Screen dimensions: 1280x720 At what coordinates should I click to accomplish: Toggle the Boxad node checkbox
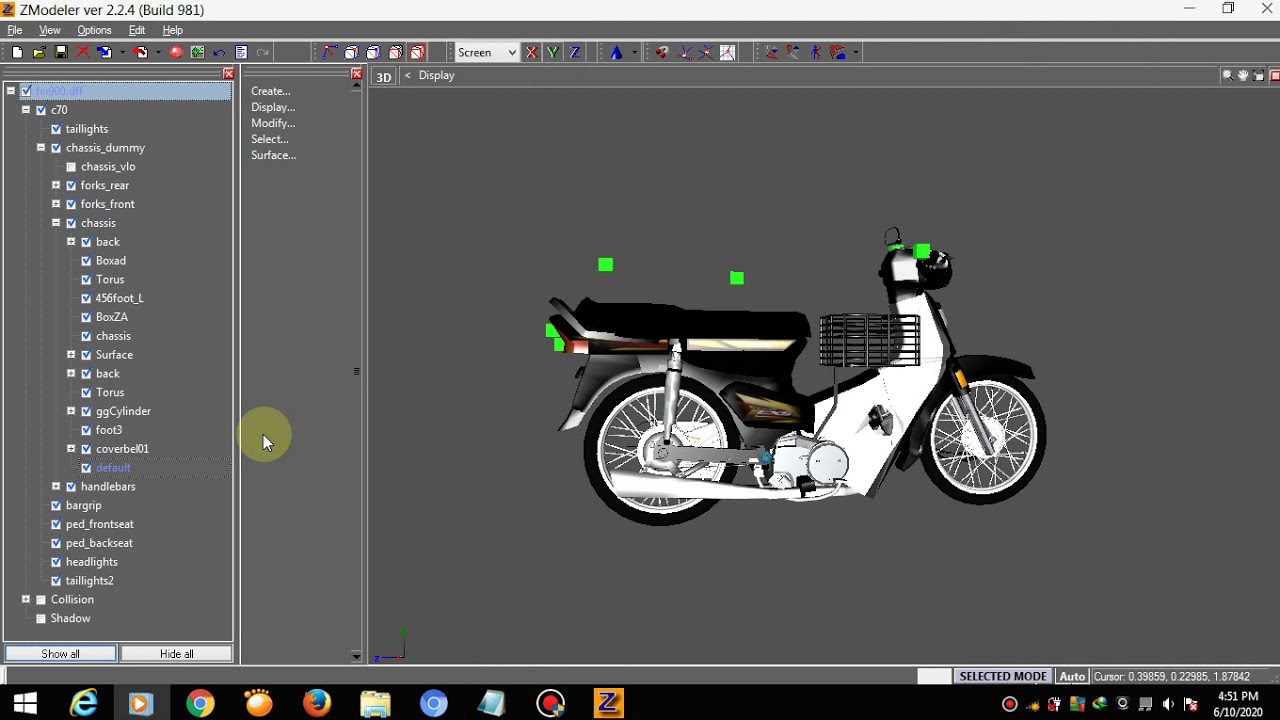[86, 261]
